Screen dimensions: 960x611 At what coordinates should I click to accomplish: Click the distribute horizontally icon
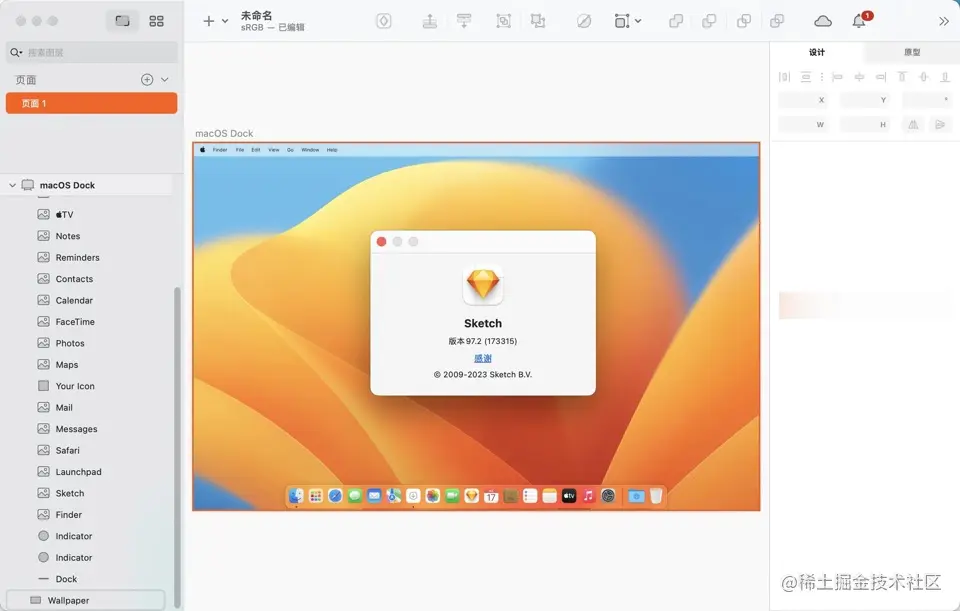coord(784,77)
